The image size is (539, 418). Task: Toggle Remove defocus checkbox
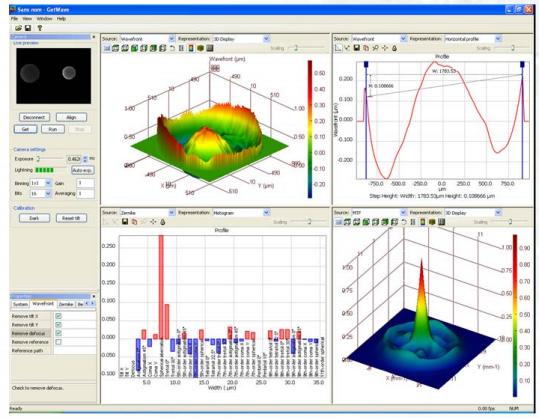(x=58, y=333)
